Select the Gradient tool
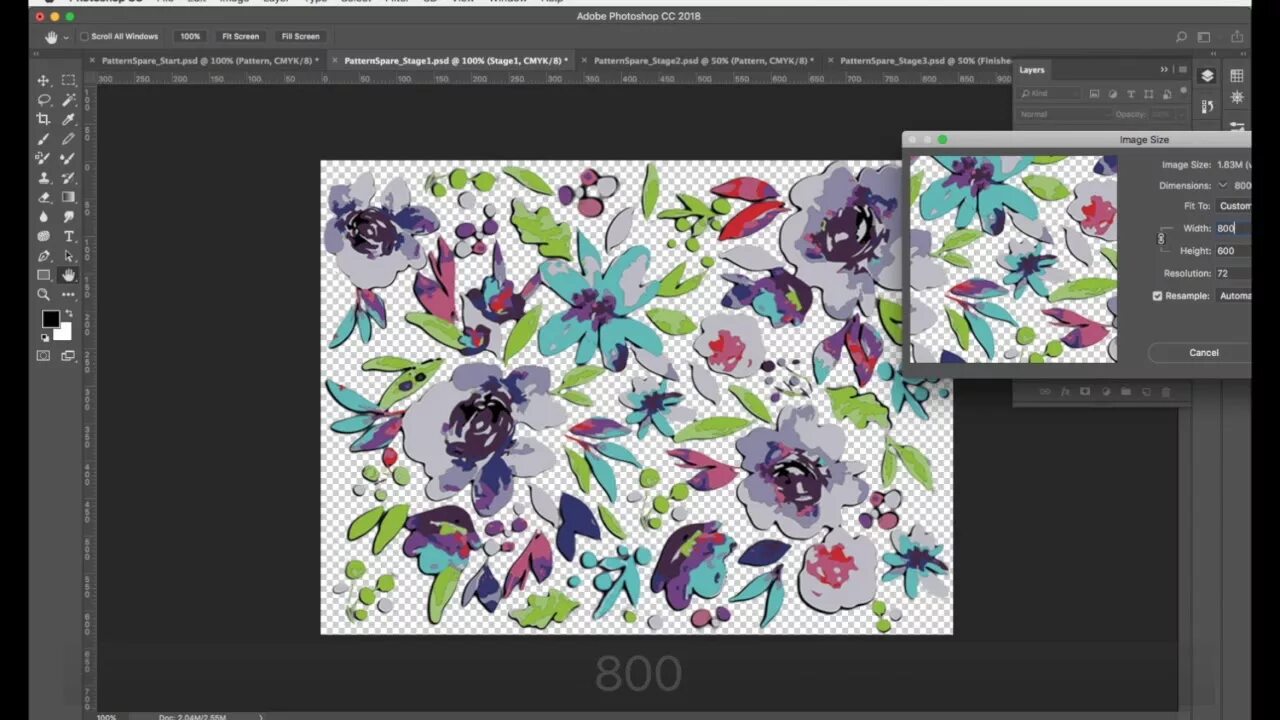The width and height of the screenshot is (1280, 720). (68, 197)
